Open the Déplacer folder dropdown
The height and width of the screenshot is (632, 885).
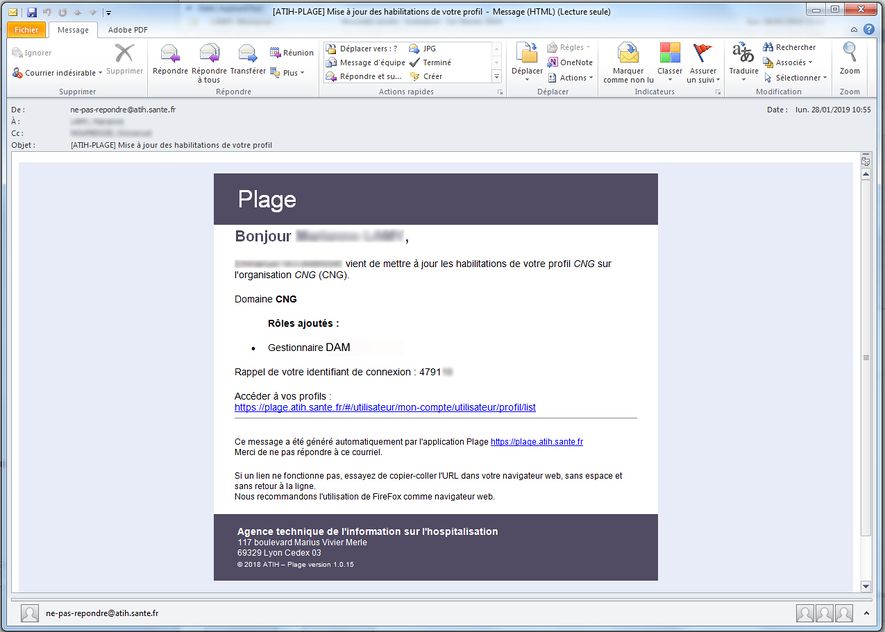click(x=527, y=63)
